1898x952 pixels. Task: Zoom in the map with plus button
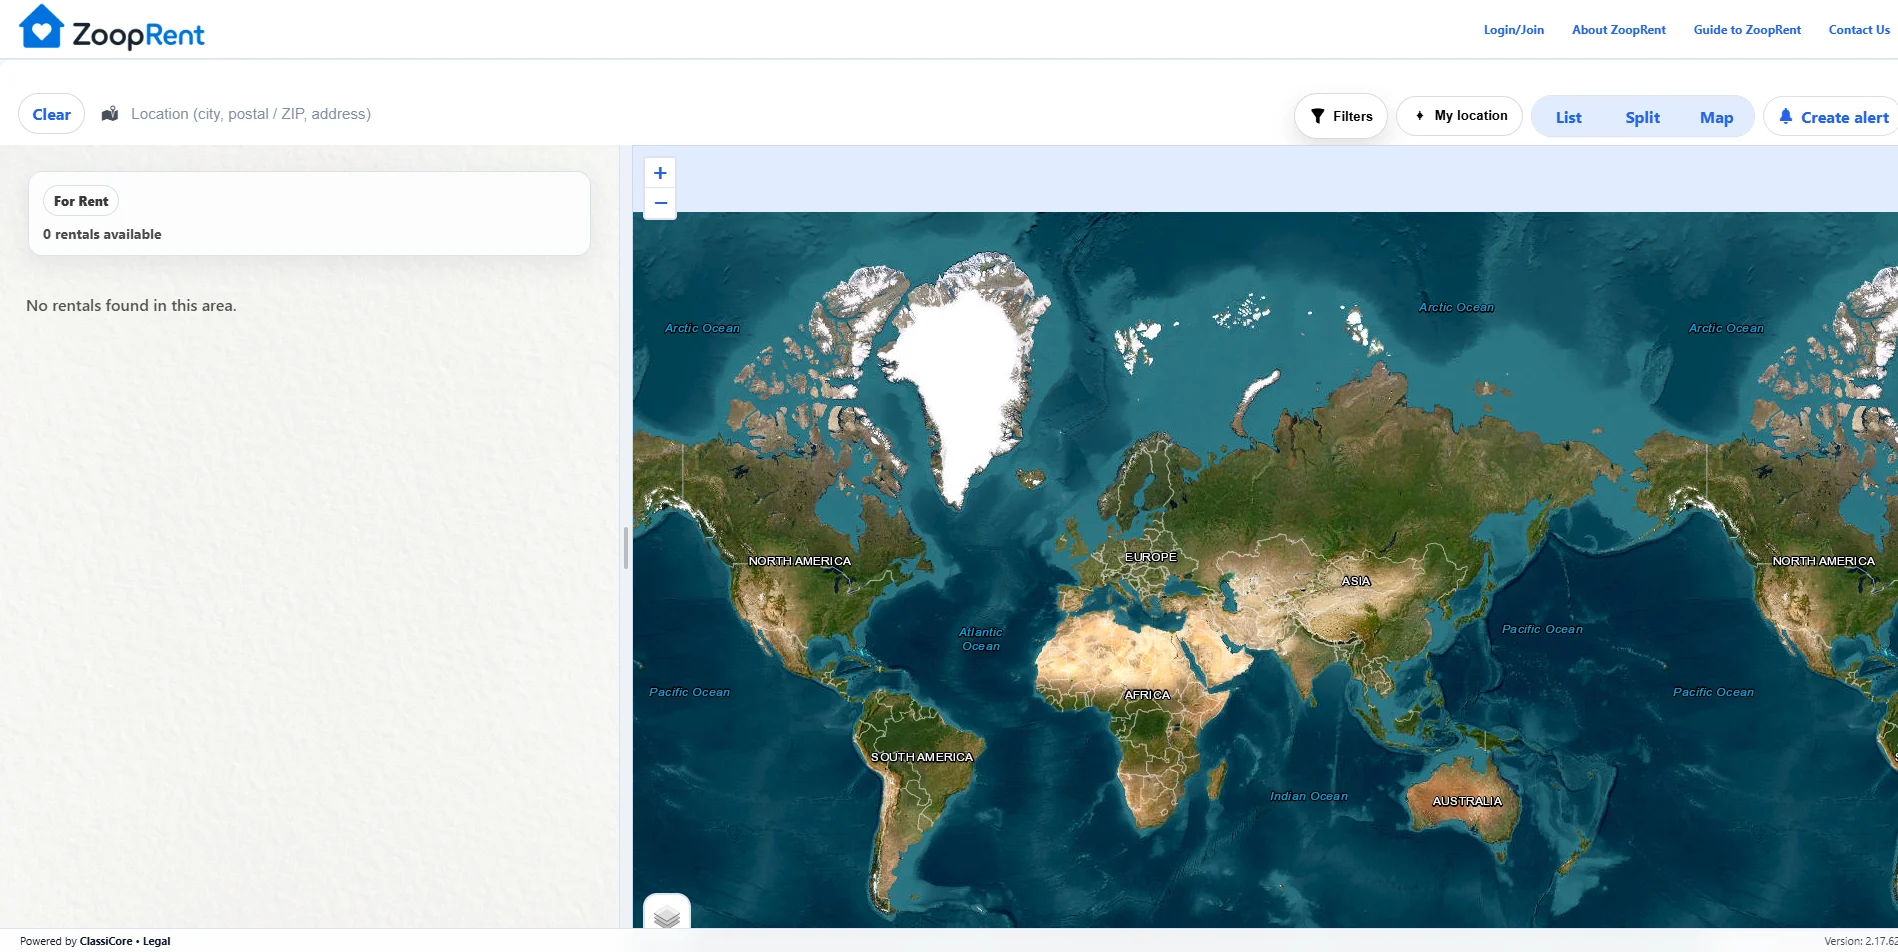660,173
